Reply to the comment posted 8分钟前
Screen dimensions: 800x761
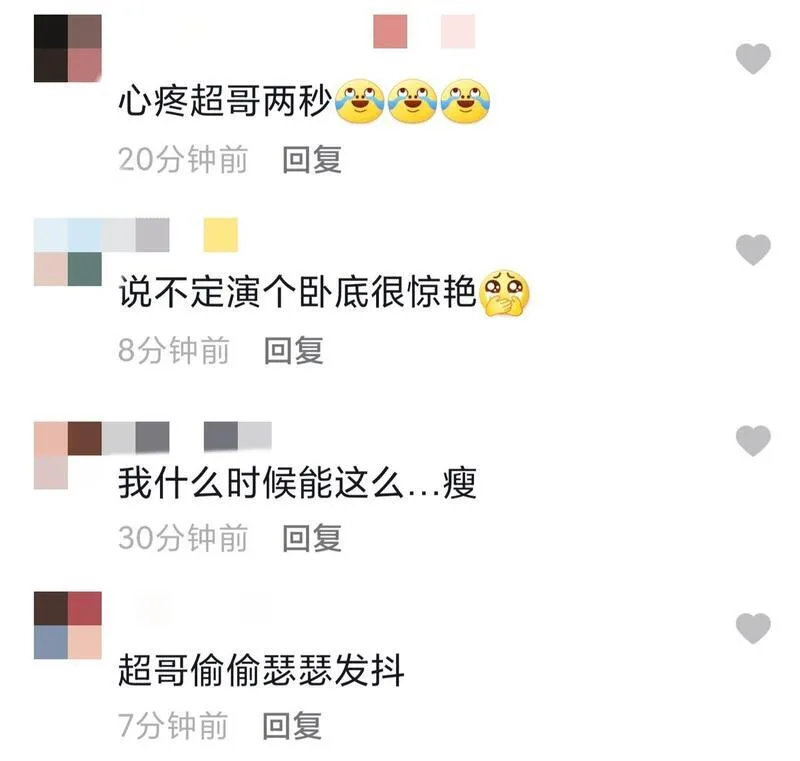click(294, 351)
